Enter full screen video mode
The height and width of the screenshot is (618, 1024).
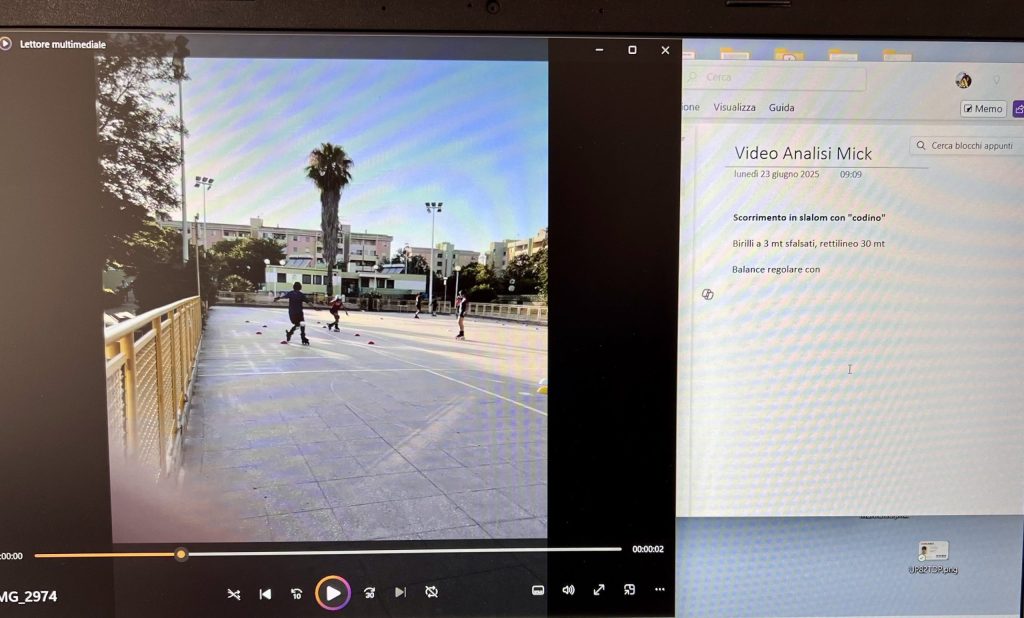coord(599,590)
